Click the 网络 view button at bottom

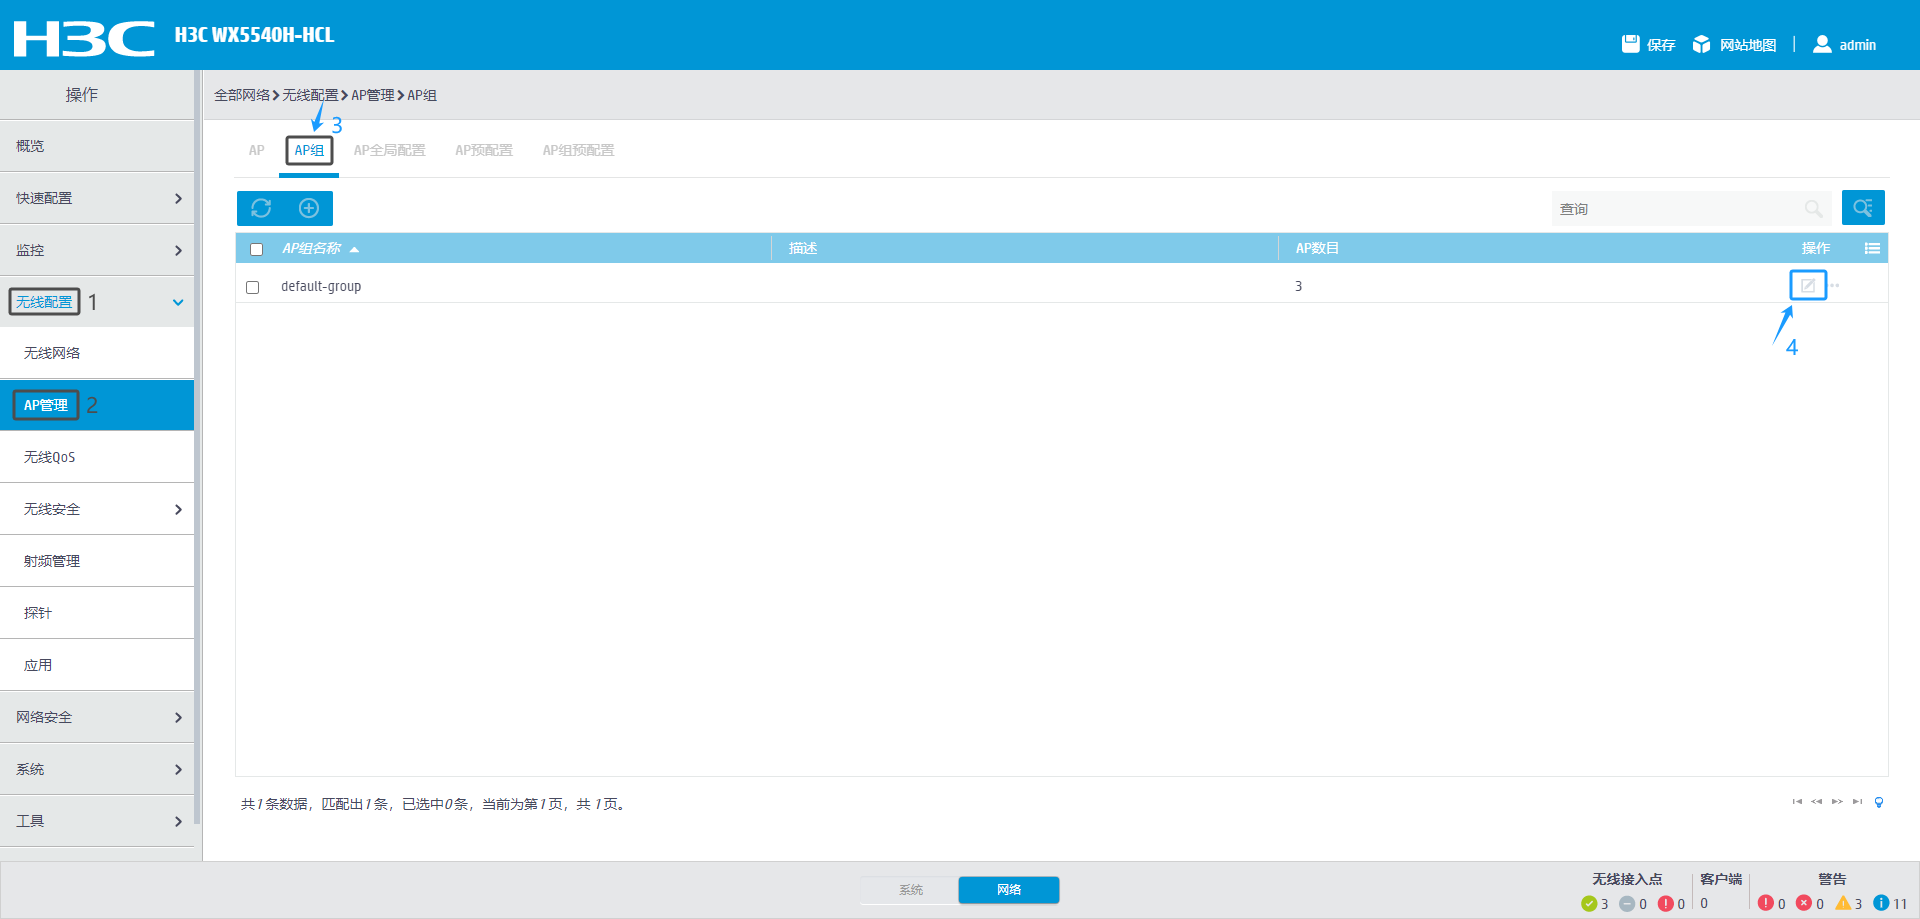pos(1008,890)
